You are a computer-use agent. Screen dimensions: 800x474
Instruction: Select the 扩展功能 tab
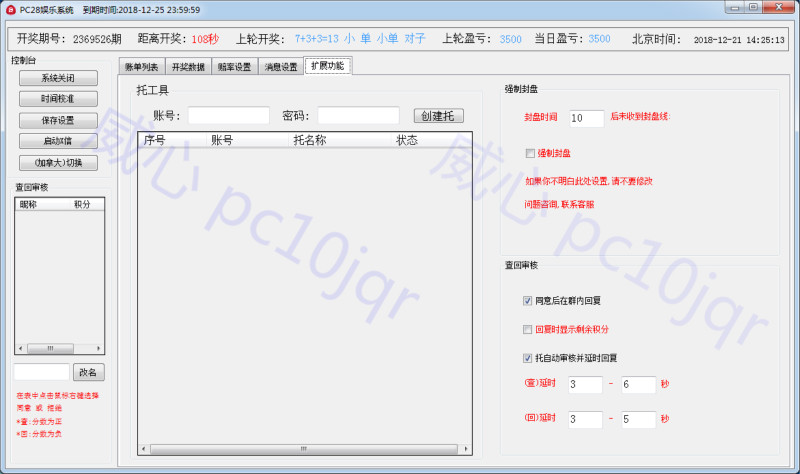(328, 65)
